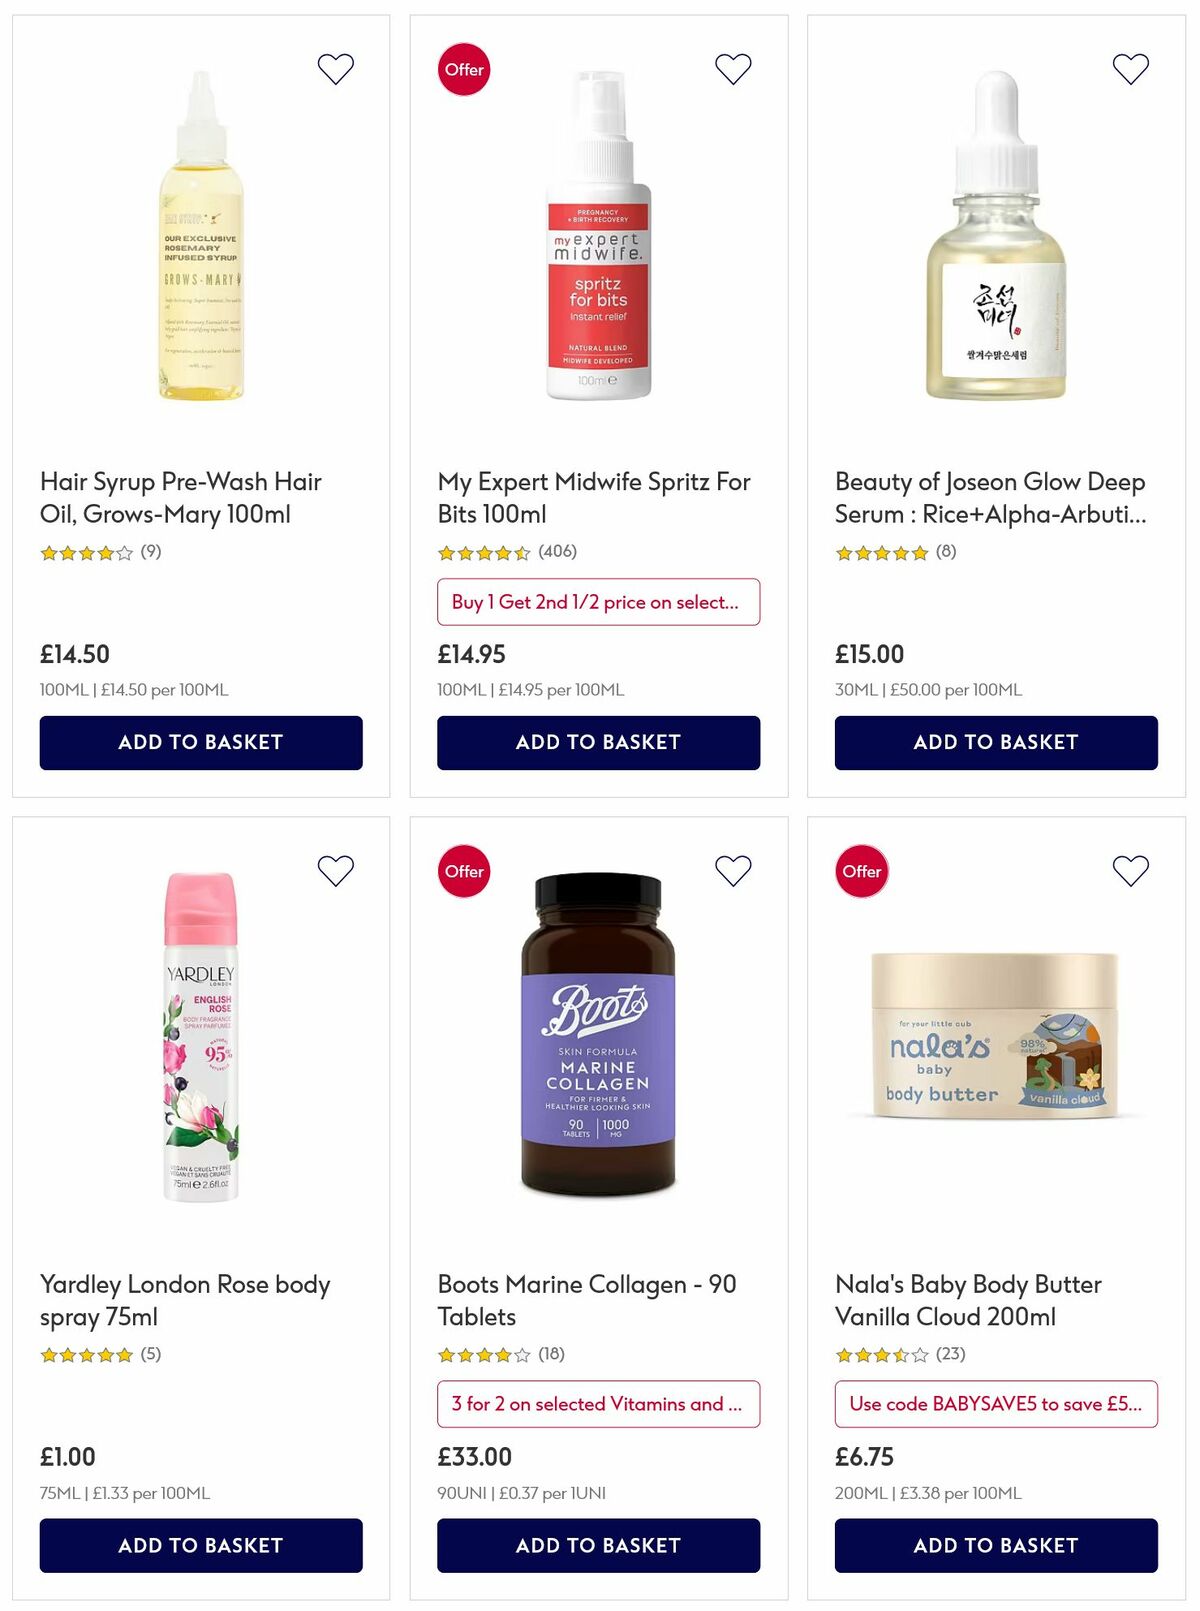Add Yardley London Rose body spray to basket
The height and width of the screenshot is (1611, 1200).
pos(199,1545)
